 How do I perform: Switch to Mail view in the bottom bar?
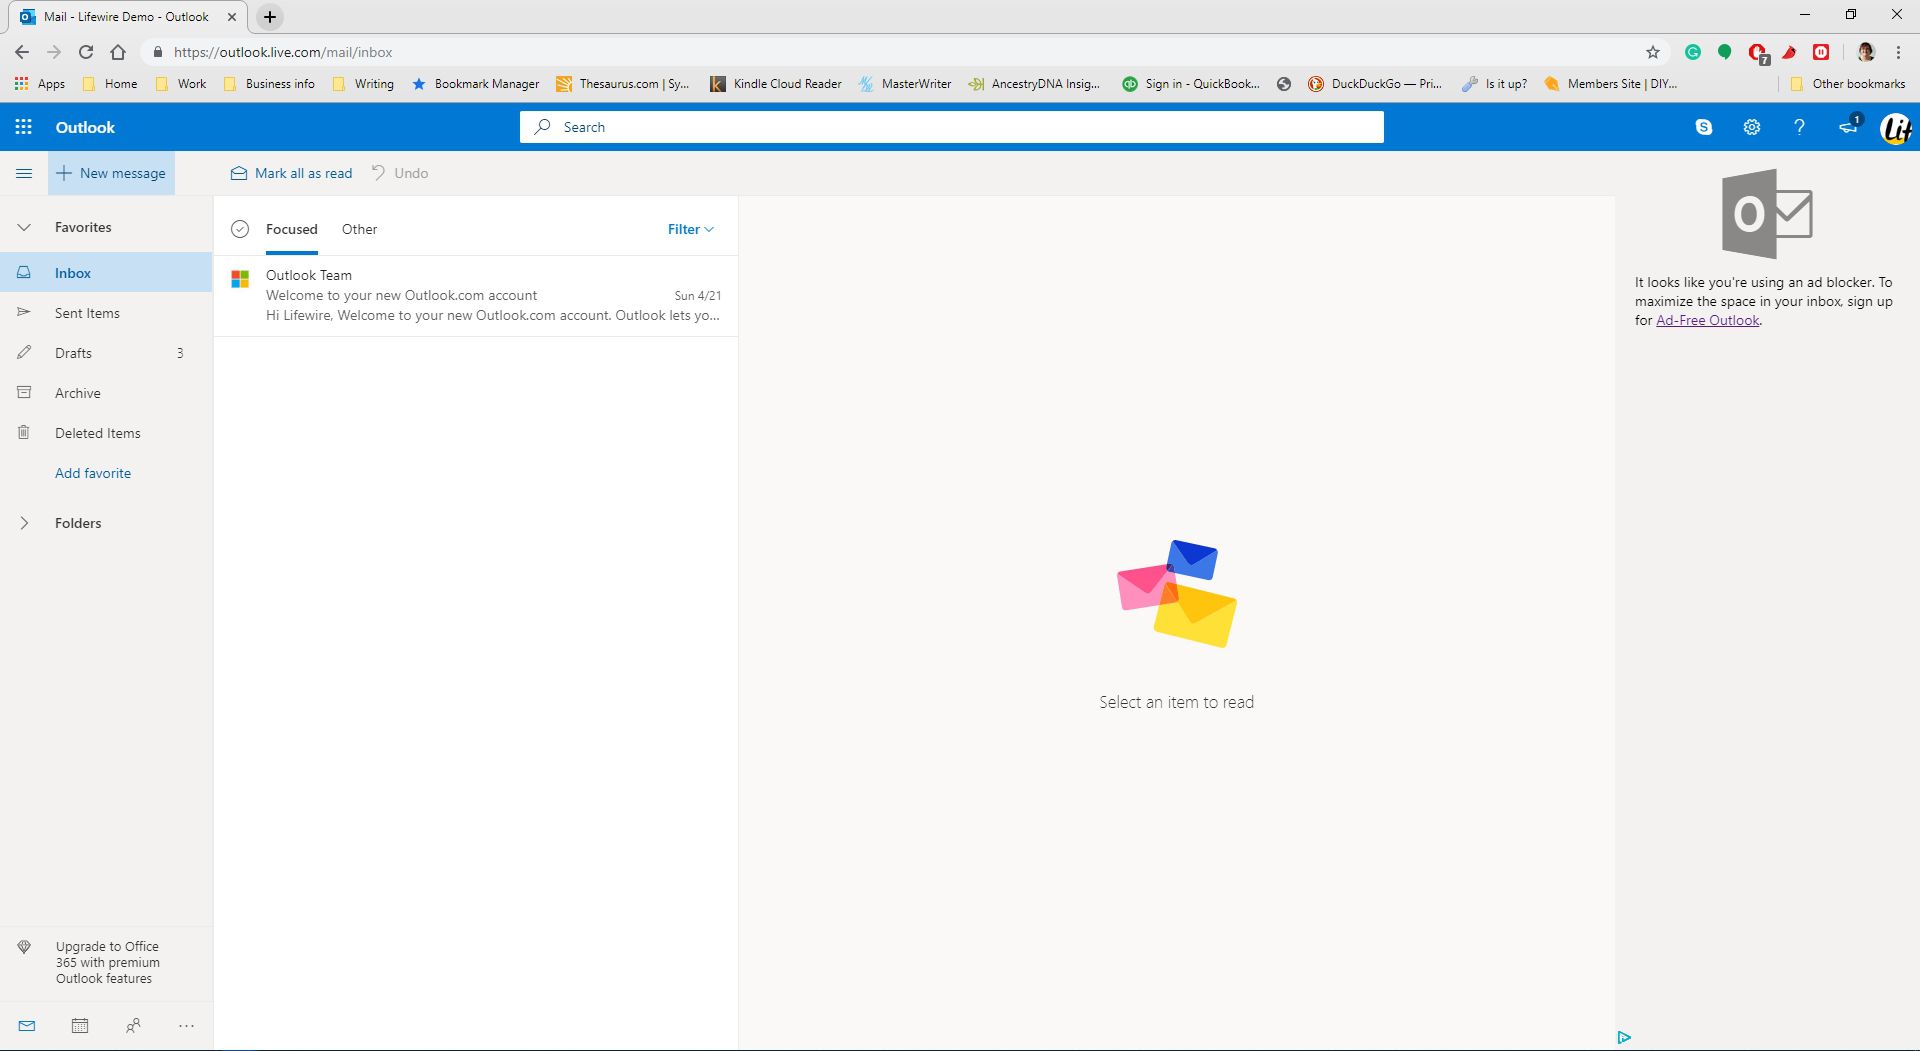[27, 1026]
